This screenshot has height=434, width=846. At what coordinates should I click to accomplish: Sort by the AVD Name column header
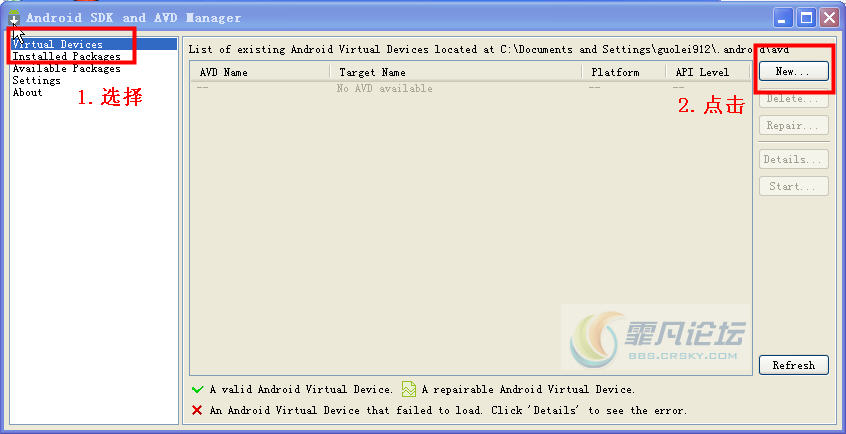tap(260, 72)
